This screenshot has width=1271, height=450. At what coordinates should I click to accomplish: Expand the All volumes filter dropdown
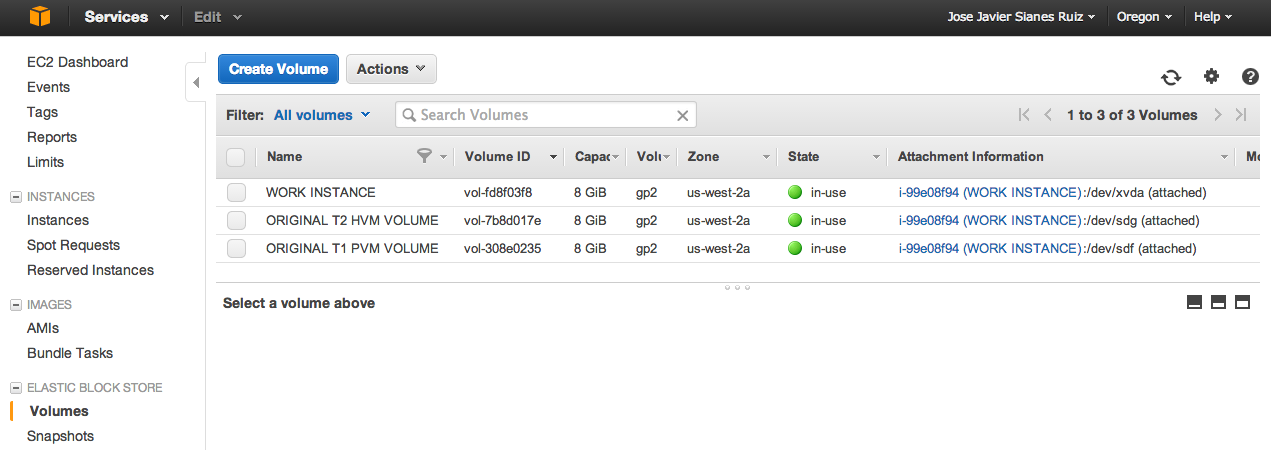(x=322, y=115)
